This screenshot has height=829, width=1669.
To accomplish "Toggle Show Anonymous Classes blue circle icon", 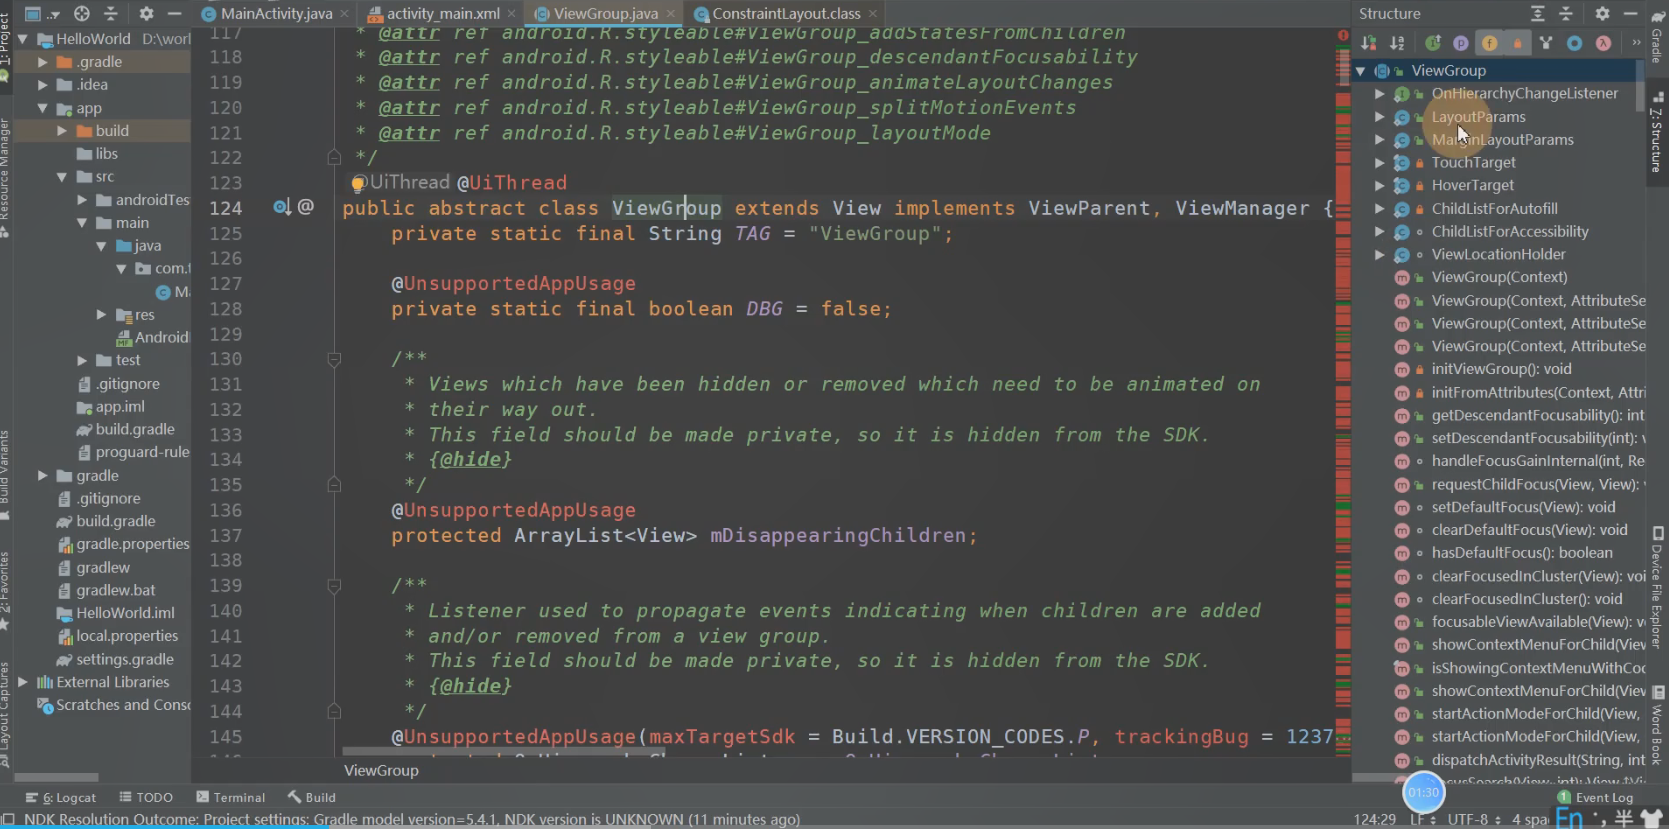I will click(1575, 43).
